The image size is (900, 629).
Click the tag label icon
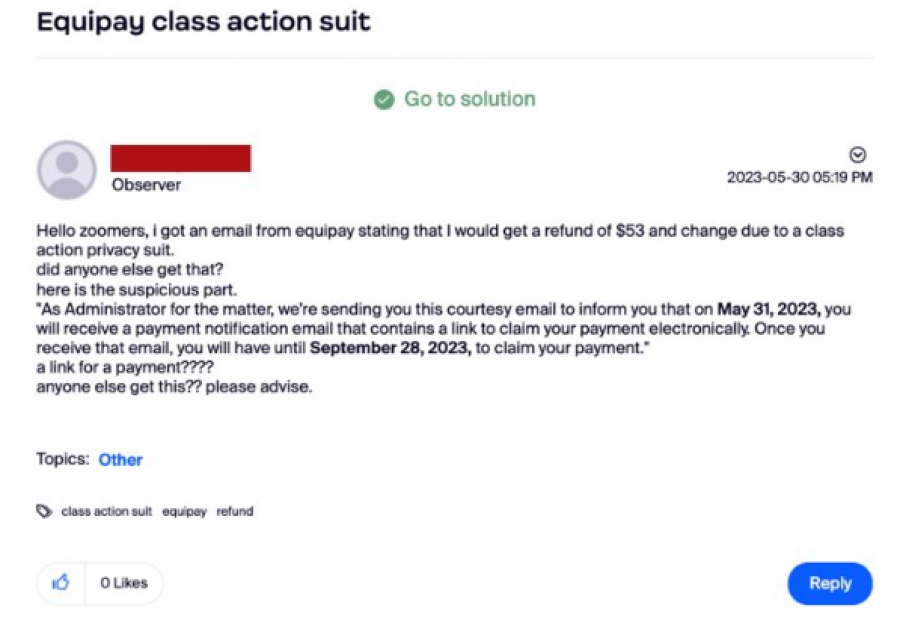[x=44, y=511]
